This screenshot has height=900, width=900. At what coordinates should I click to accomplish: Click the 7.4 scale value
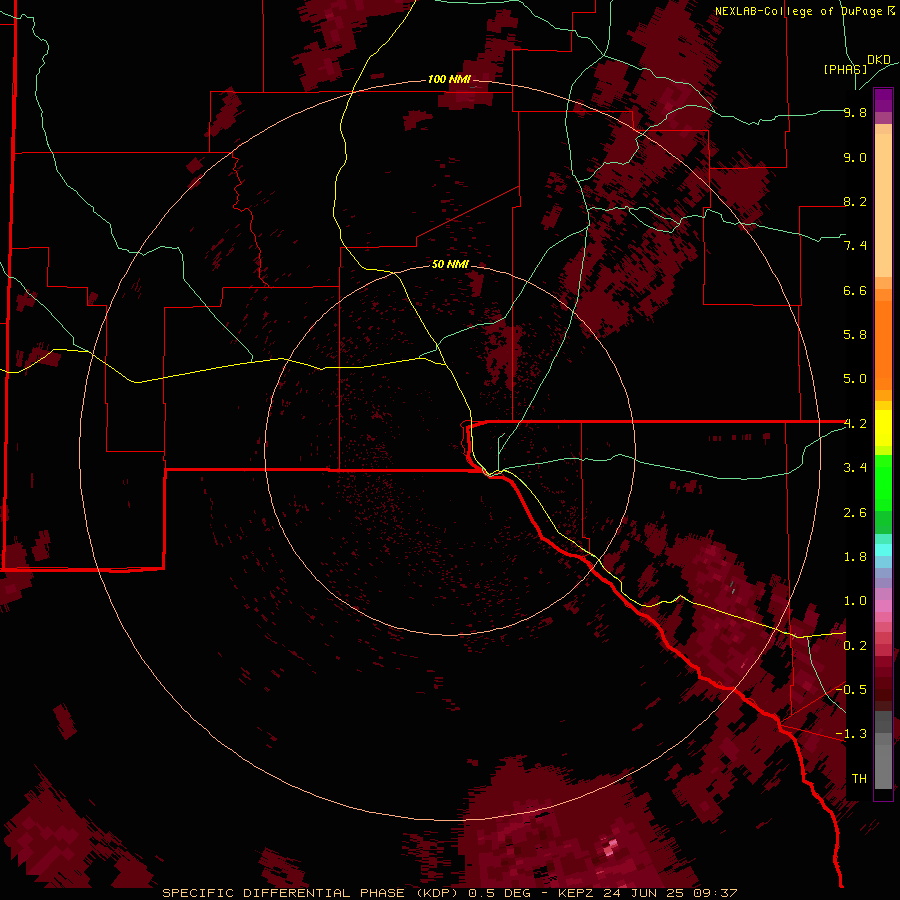(855, 246)
